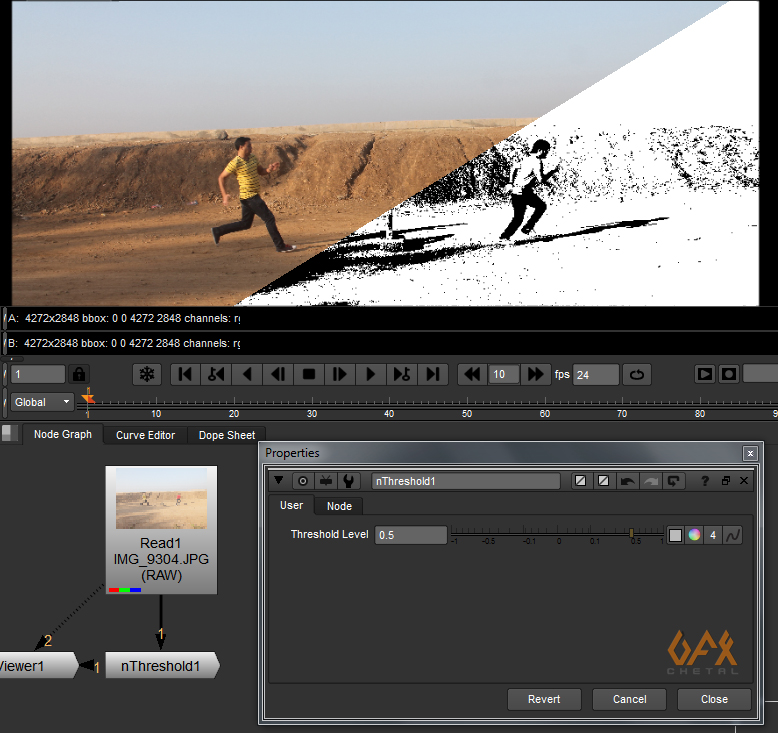Click the Threshold Level value field
778x733 pixels.
(x=410, y=535)
